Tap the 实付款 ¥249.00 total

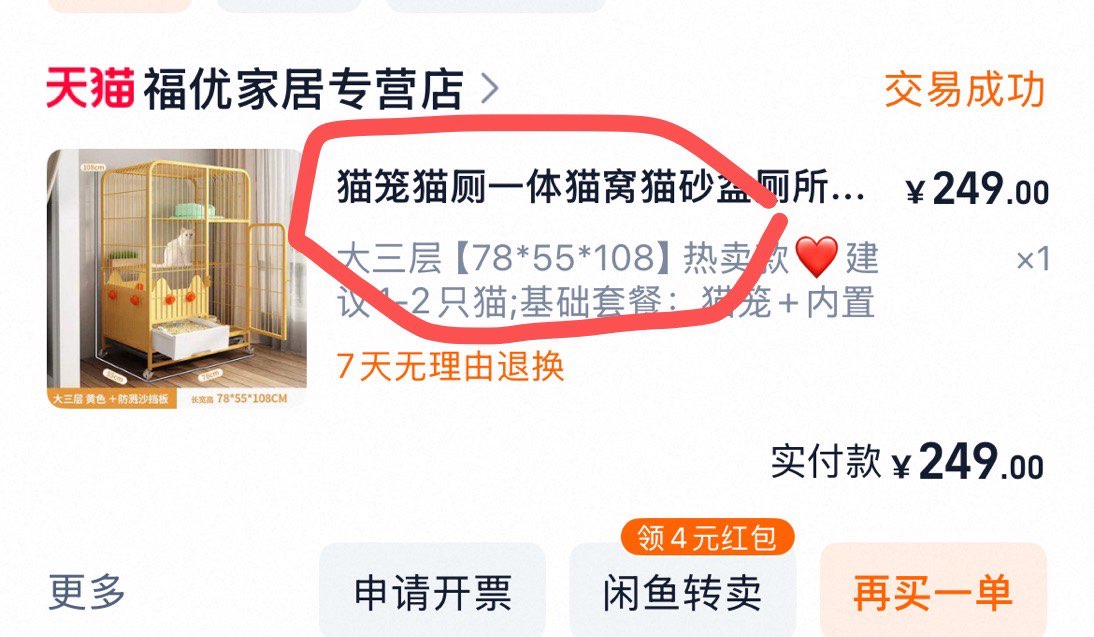pyautogui.click(x=907, y=462)
